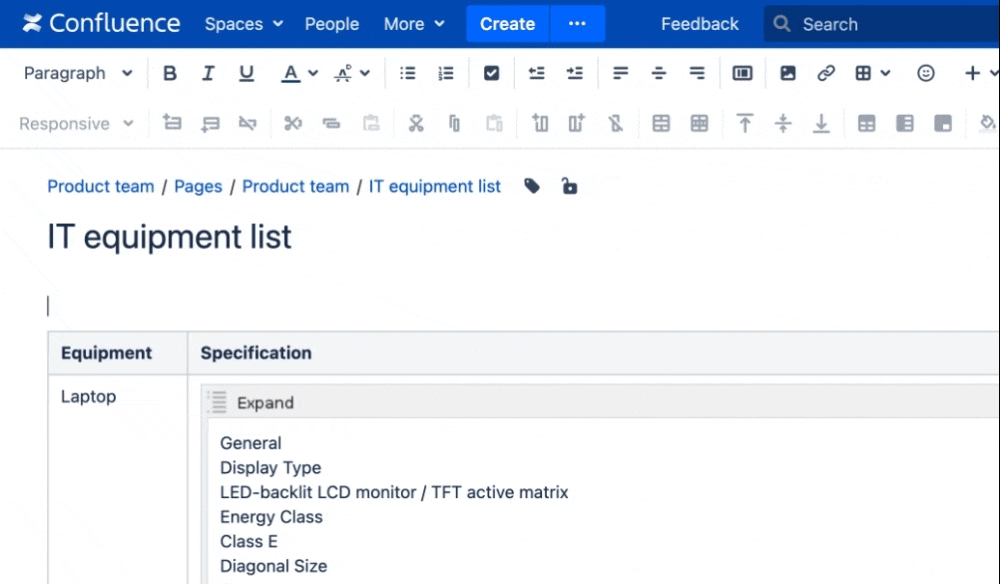This screenshot has height=584, width=1000.
Task: Toggle underline formatting
Action: 246,73
